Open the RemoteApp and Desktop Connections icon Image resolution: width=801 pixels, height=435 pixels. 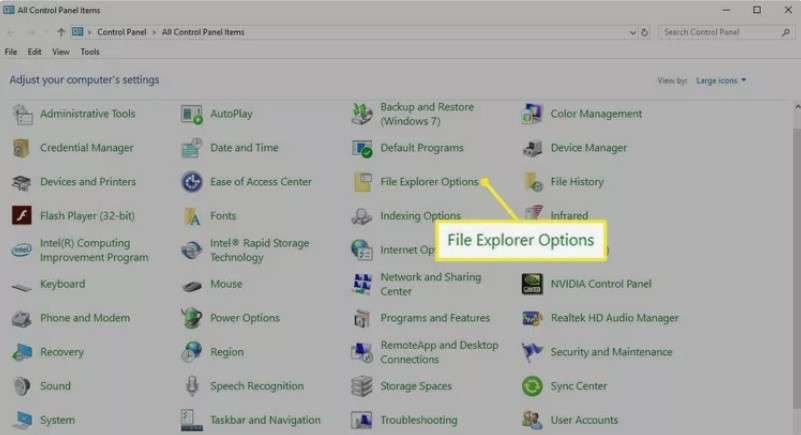pos(362,352)
